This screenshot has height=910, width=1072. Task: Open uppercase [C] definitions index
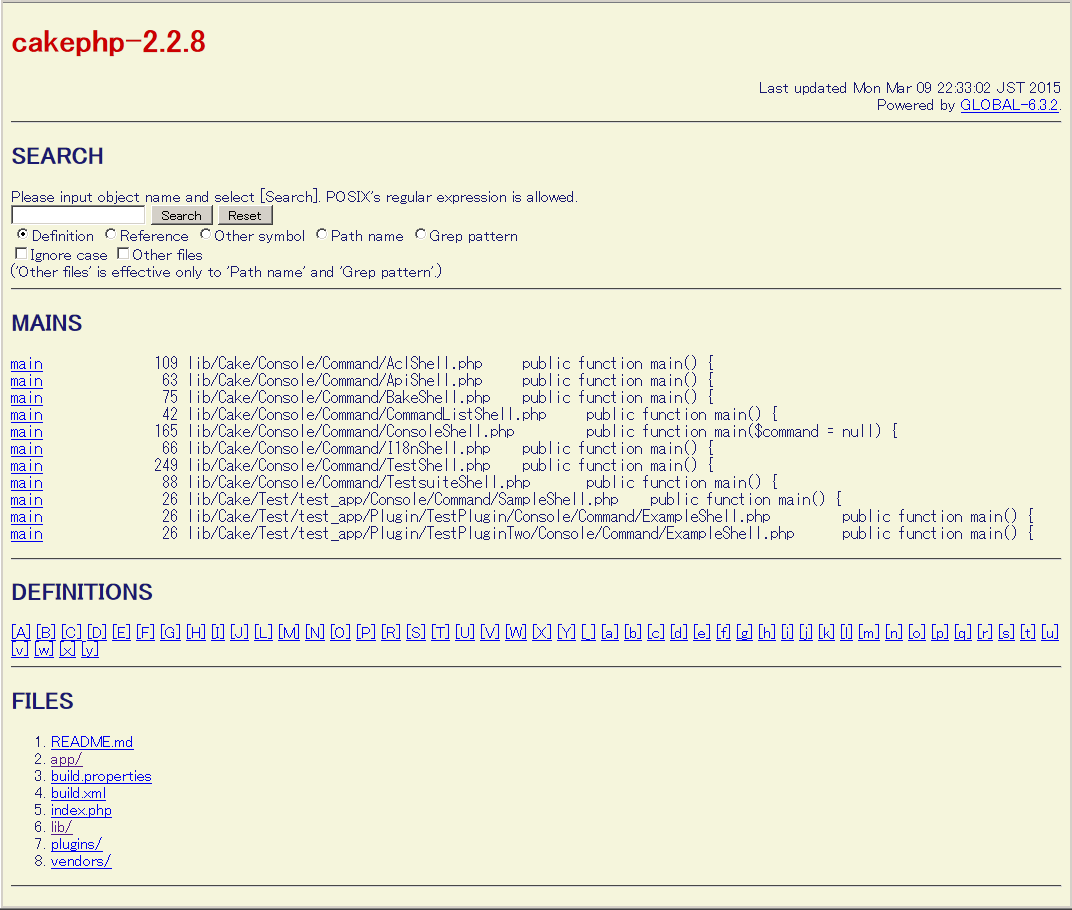71,632
